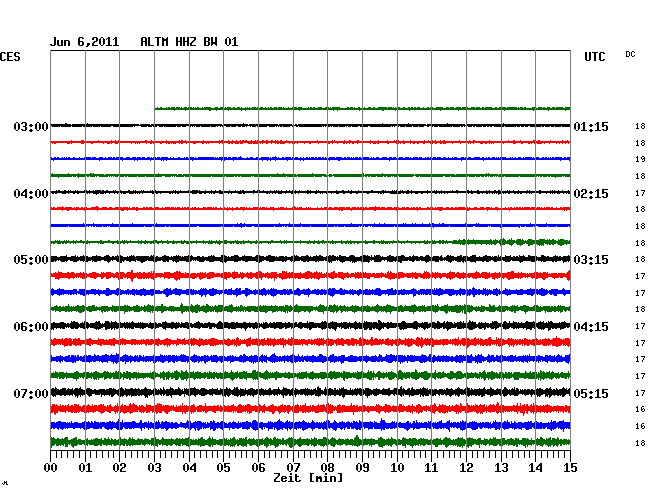Click the station title 'ALTM HHZ BW 01'
The width and height of the screenshot is (650, 494).
(x=189, y=42)
